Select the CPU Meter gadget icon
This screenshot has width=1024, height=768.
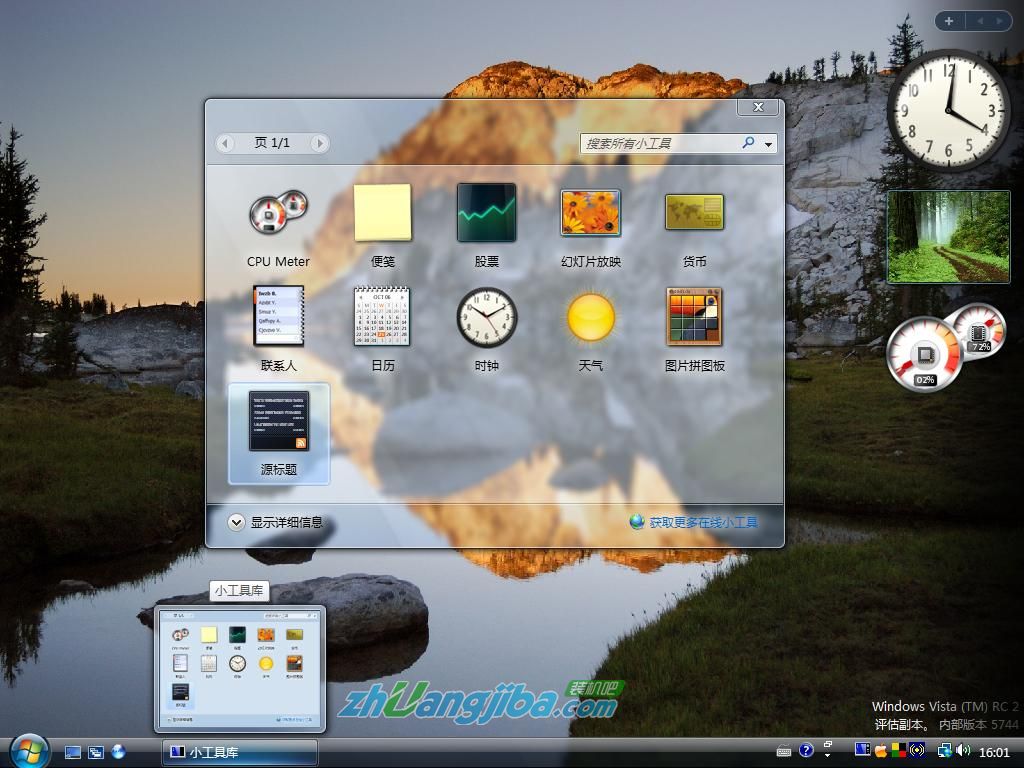click(x=278, y=213)
